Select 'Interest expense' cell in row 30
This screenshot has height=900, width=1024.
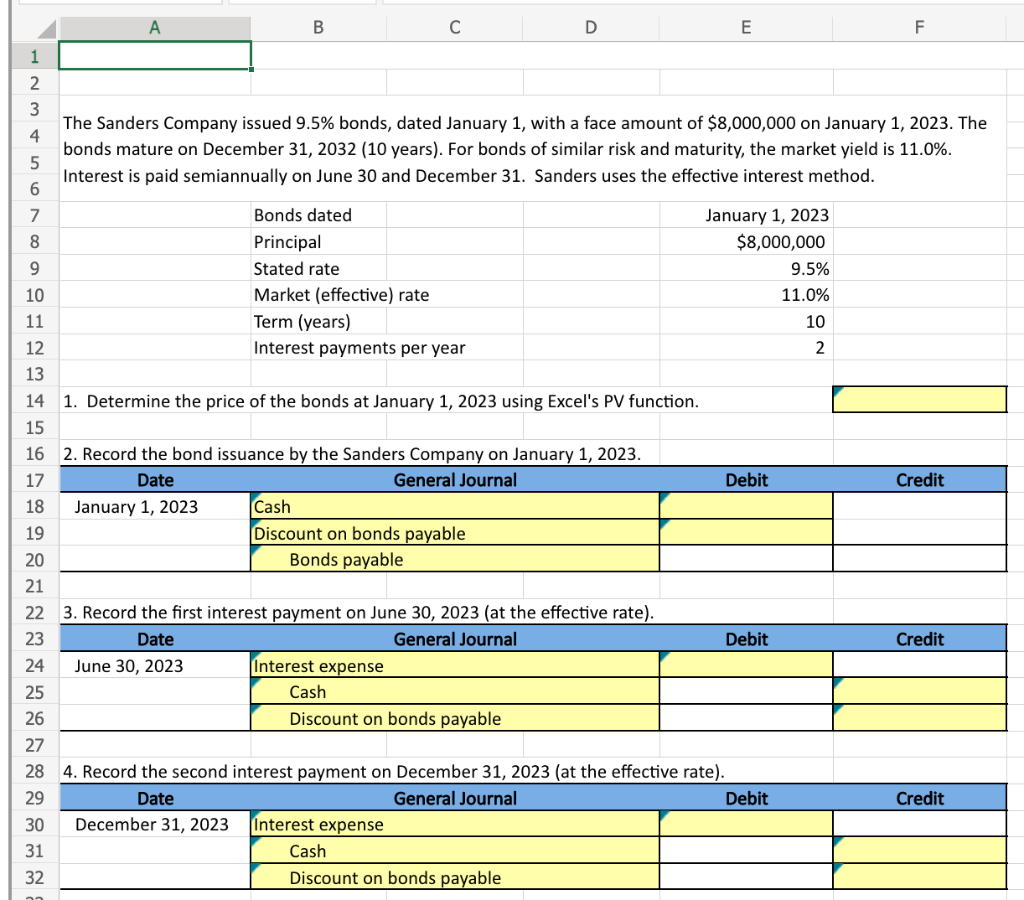[x=455, y=824]
